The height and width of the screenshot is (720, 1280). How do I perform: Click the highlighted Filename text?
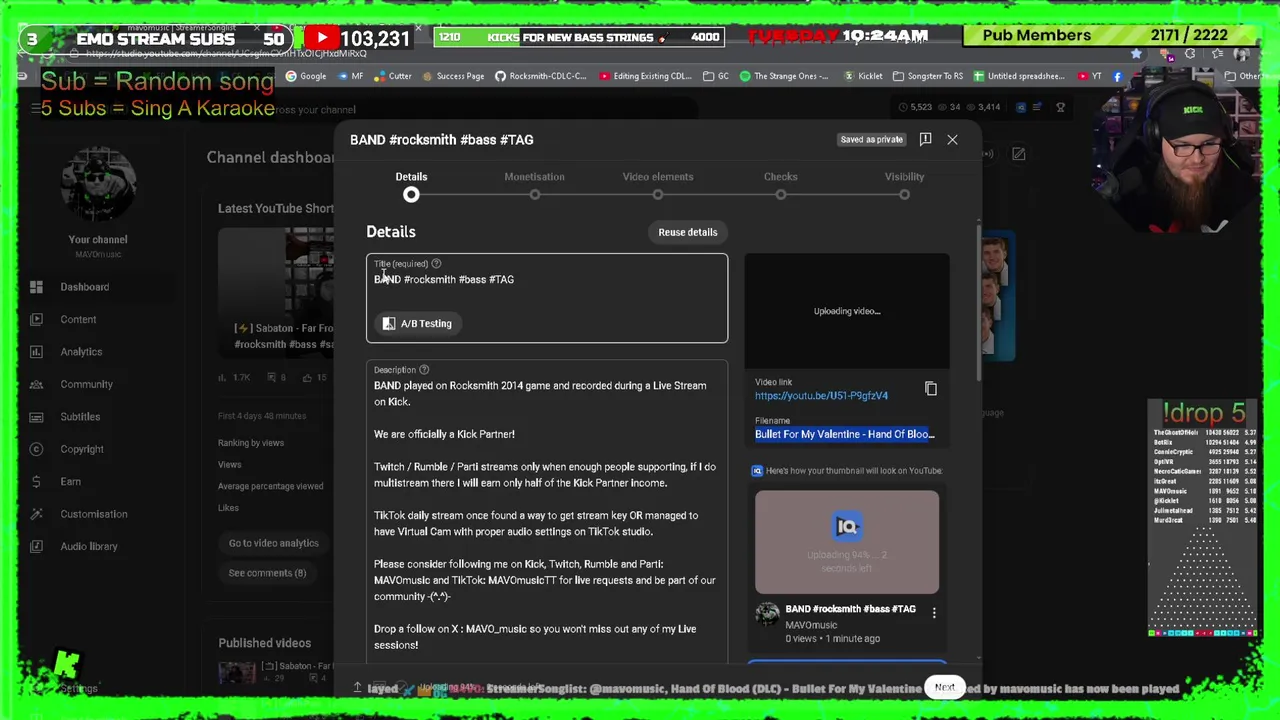click(x=845, y=434)
